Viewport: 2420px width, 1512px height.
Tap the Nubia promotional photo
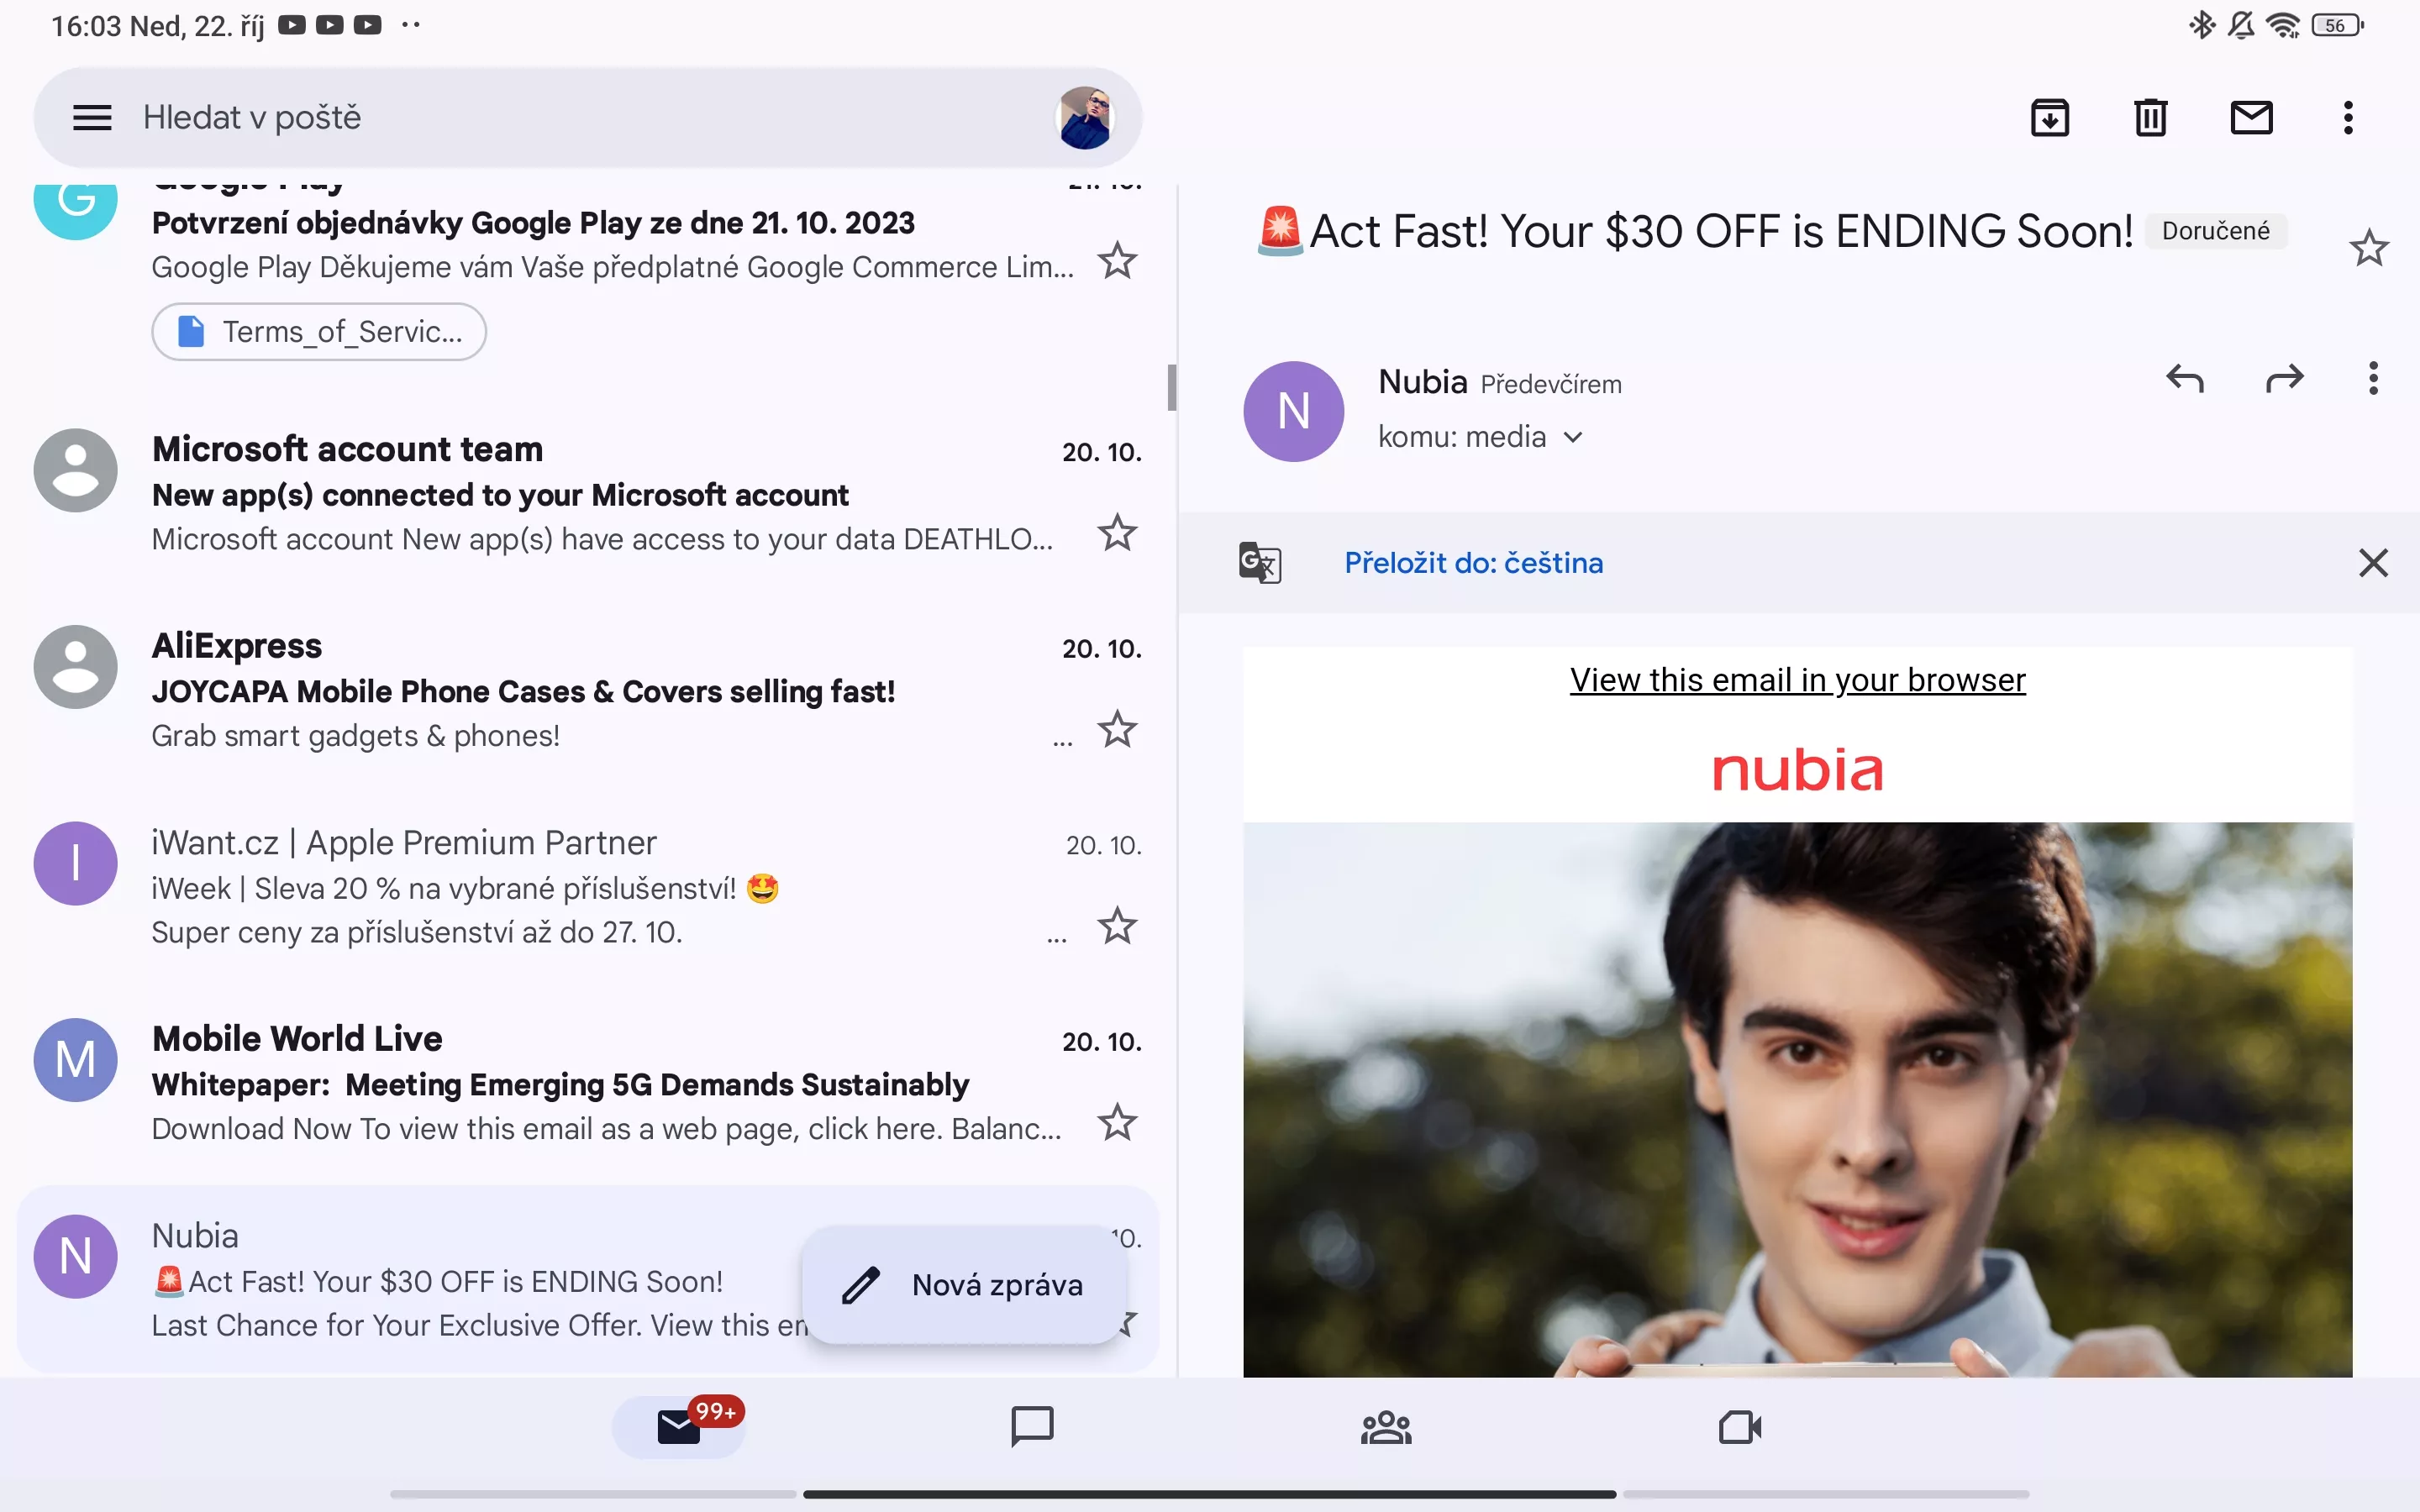pyautogui.click(x=1797, y=1100)
